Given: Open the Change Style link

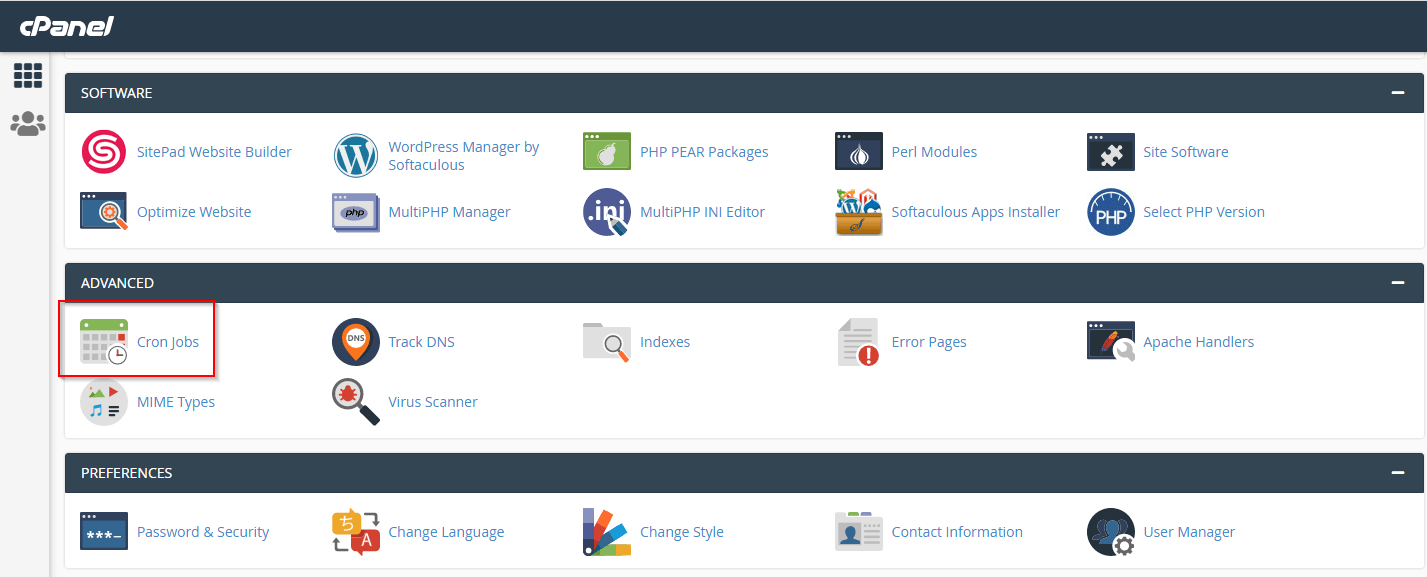Looking at the screenshot, I should [x=682, y=532].
